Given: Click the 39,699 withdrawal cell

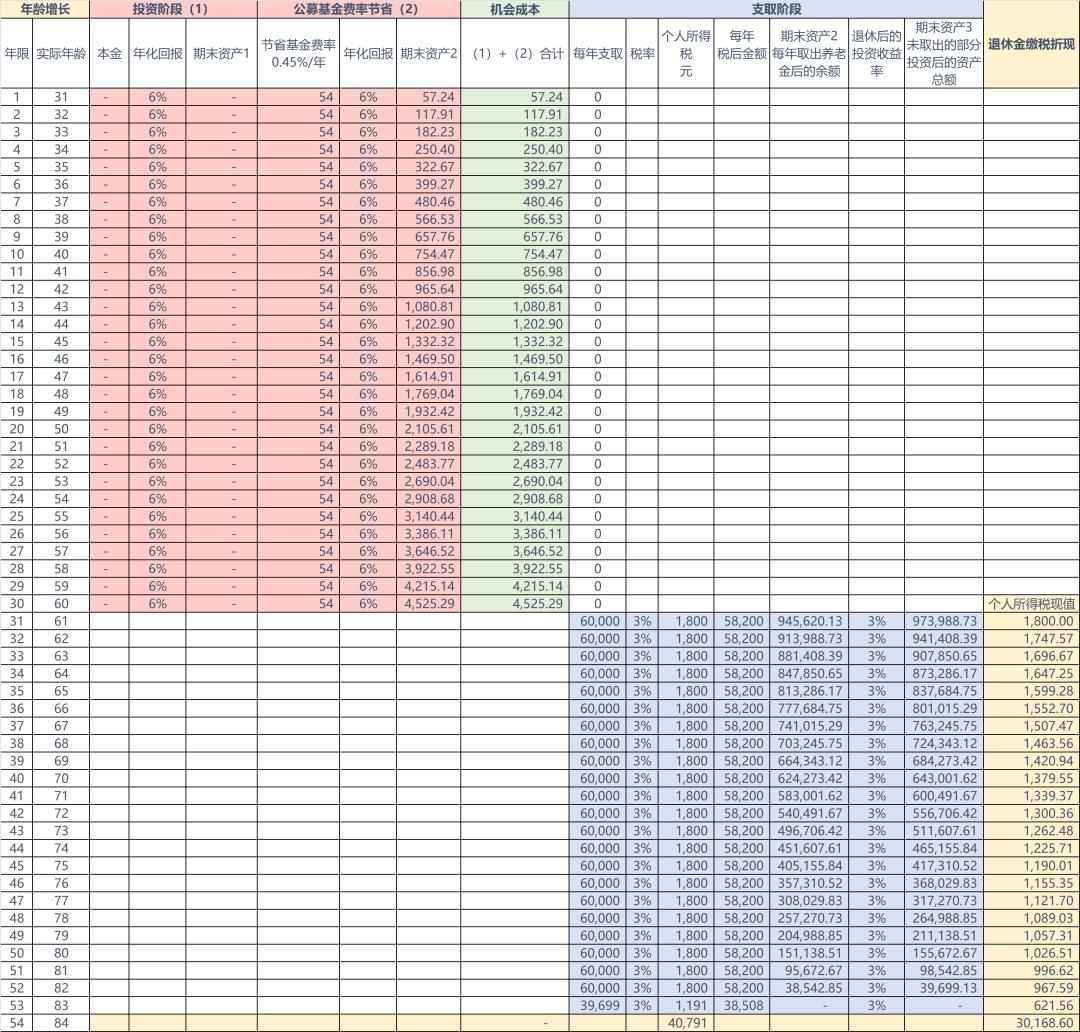Looking at the screenshot, I should 598,1006.
